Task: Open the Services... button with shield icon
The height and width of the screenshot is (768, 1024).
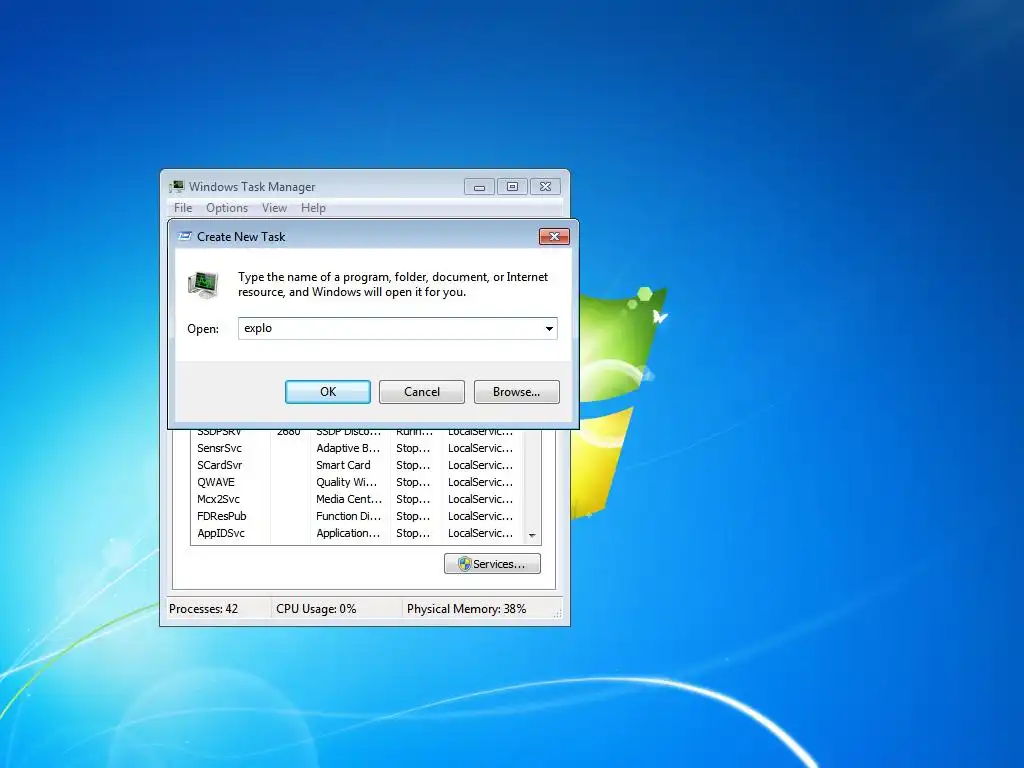Action: [492, 564]
